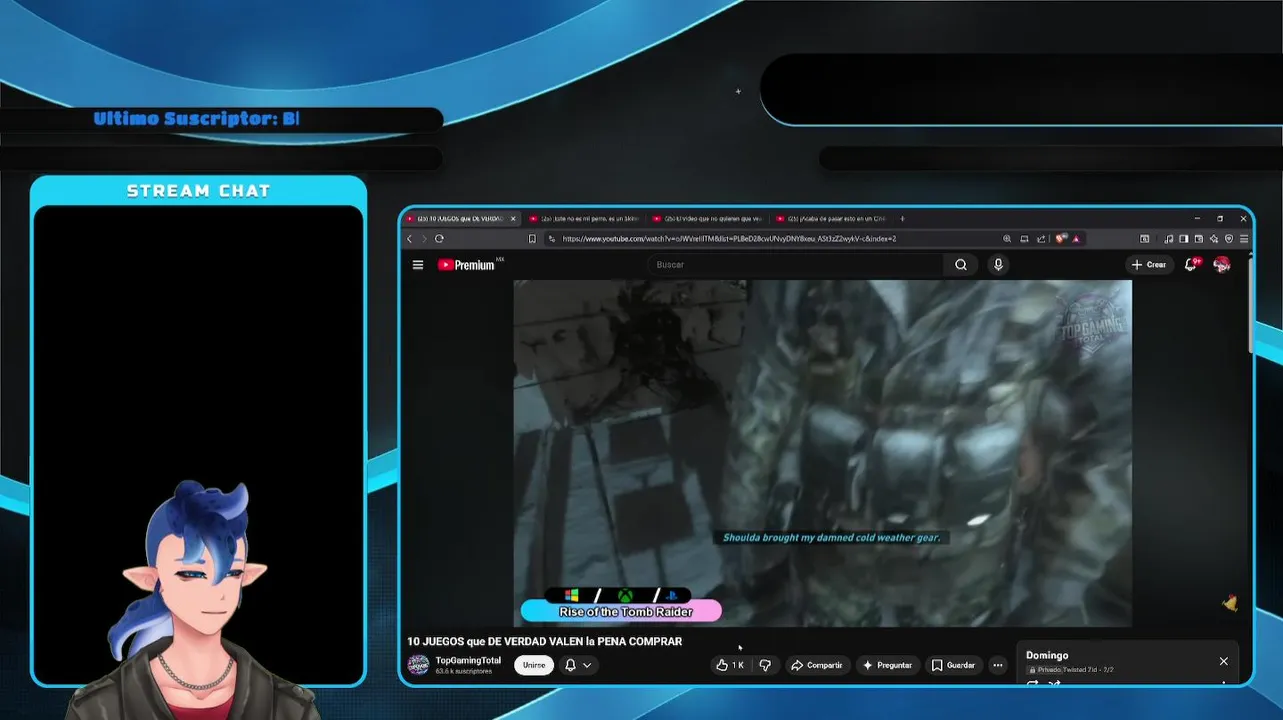Click the share icon in the address bar
Viewport: 1283px width, 720px height.
(x=1041, y=239)
